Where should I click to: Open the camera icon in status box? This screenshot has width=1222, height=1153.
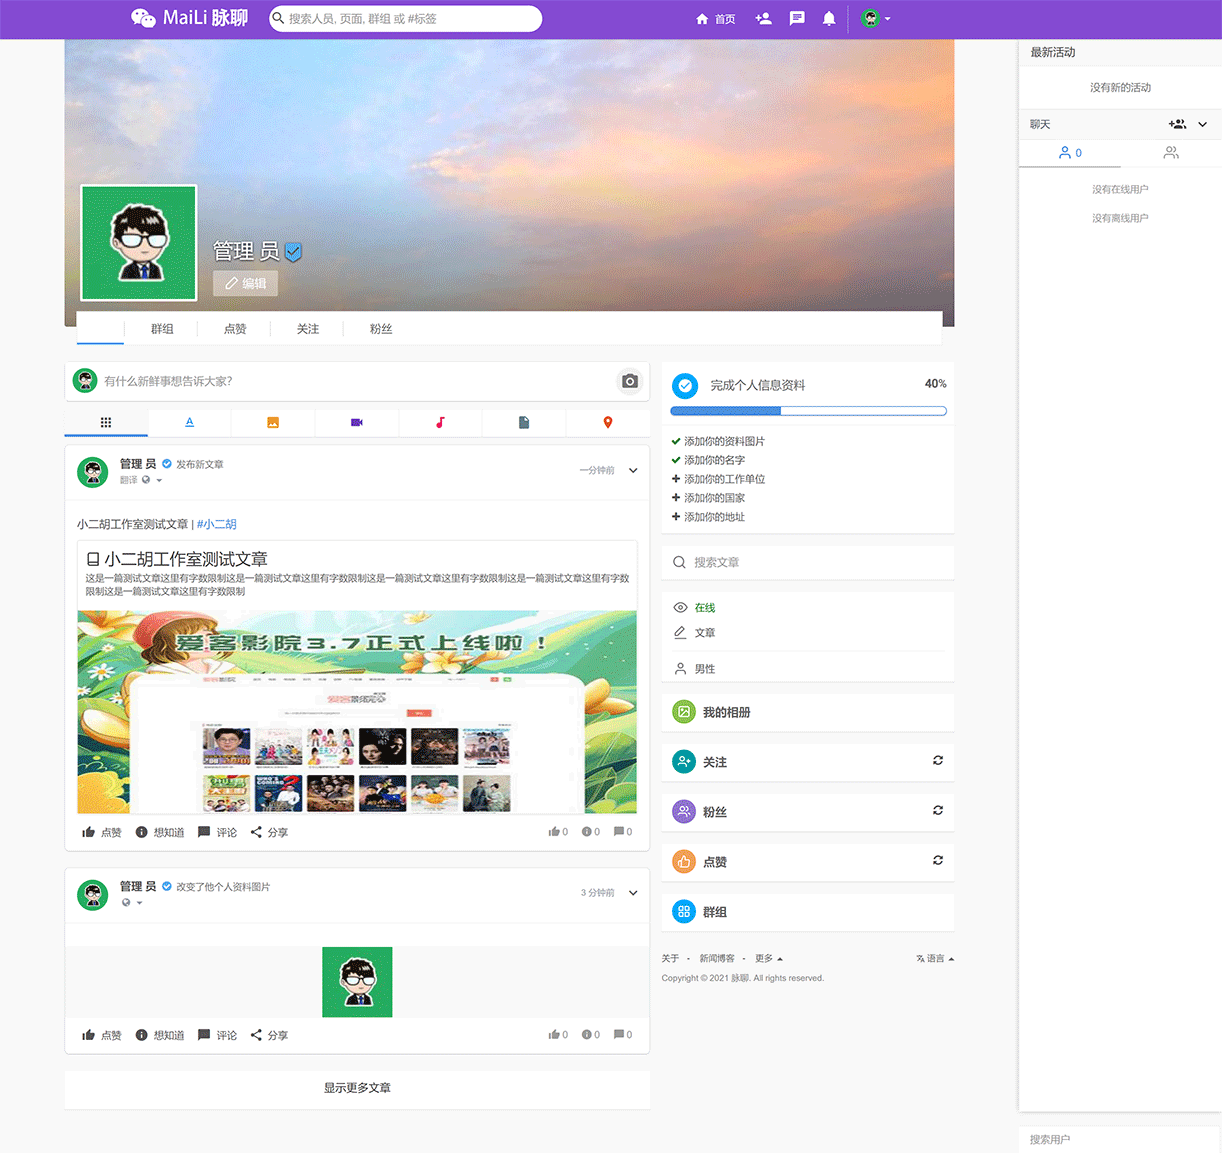click(x=629, y=381)
